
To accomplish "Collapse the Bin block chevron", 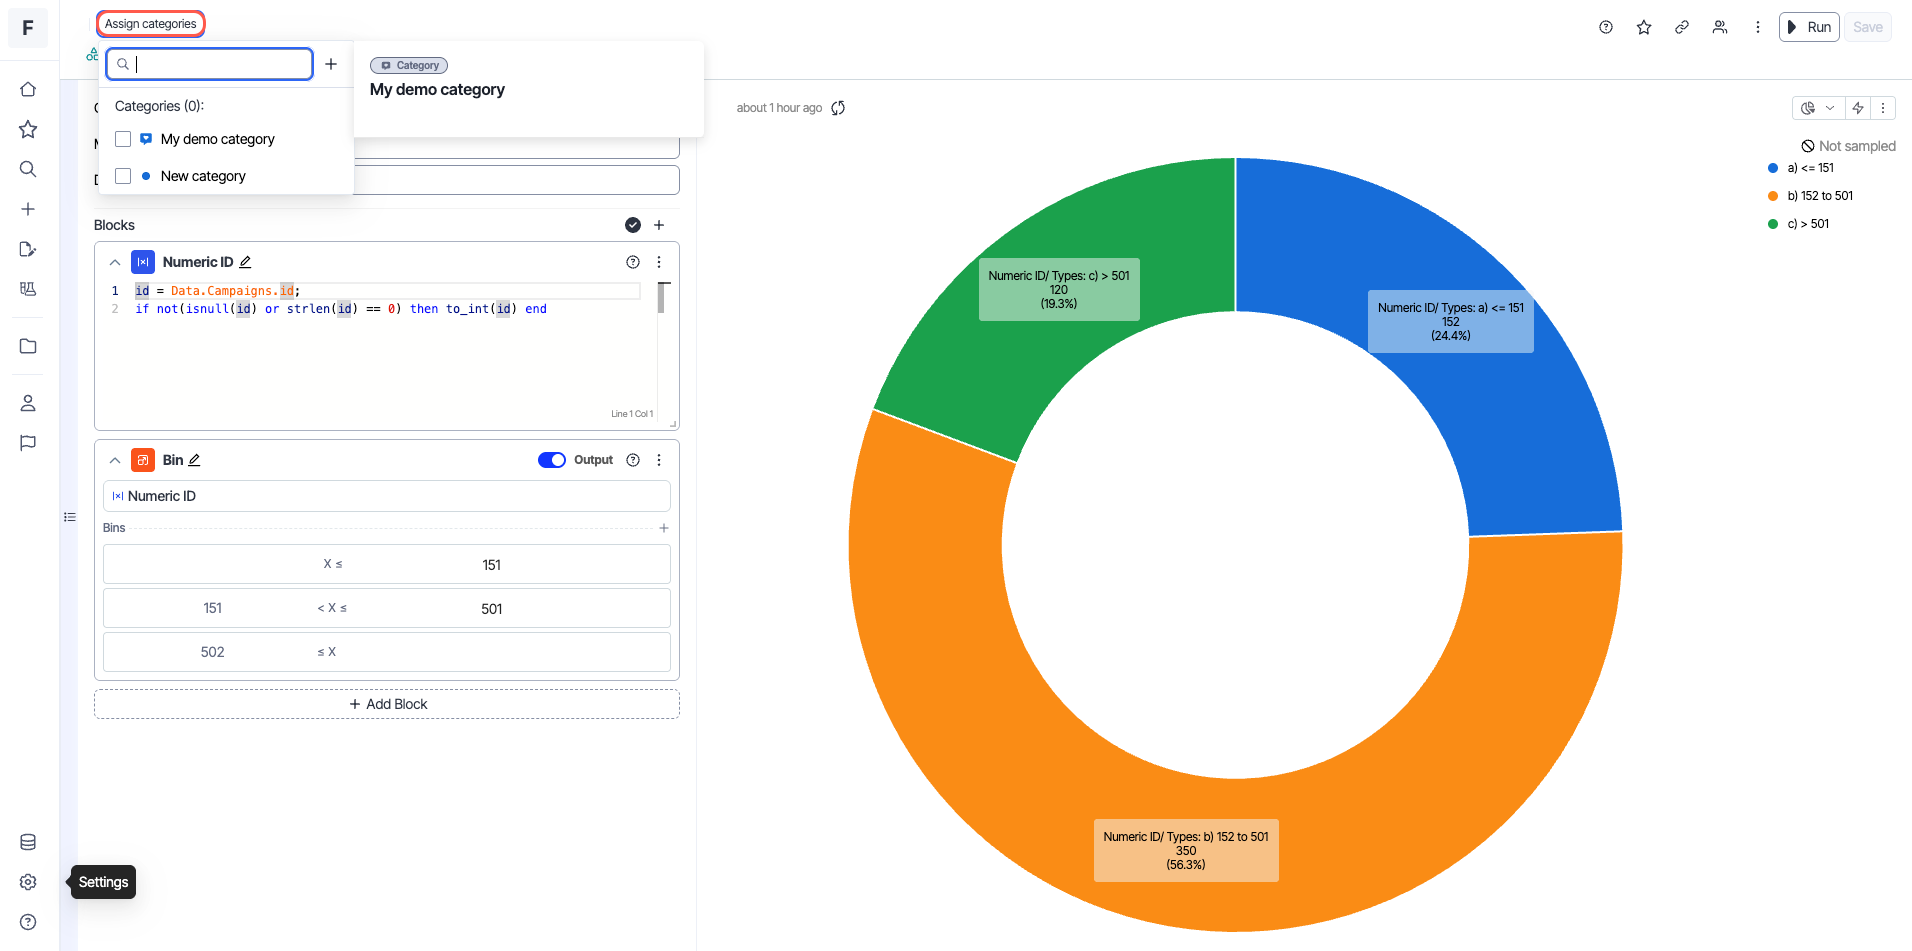I will pyautogui.click(x=115, y=460).
